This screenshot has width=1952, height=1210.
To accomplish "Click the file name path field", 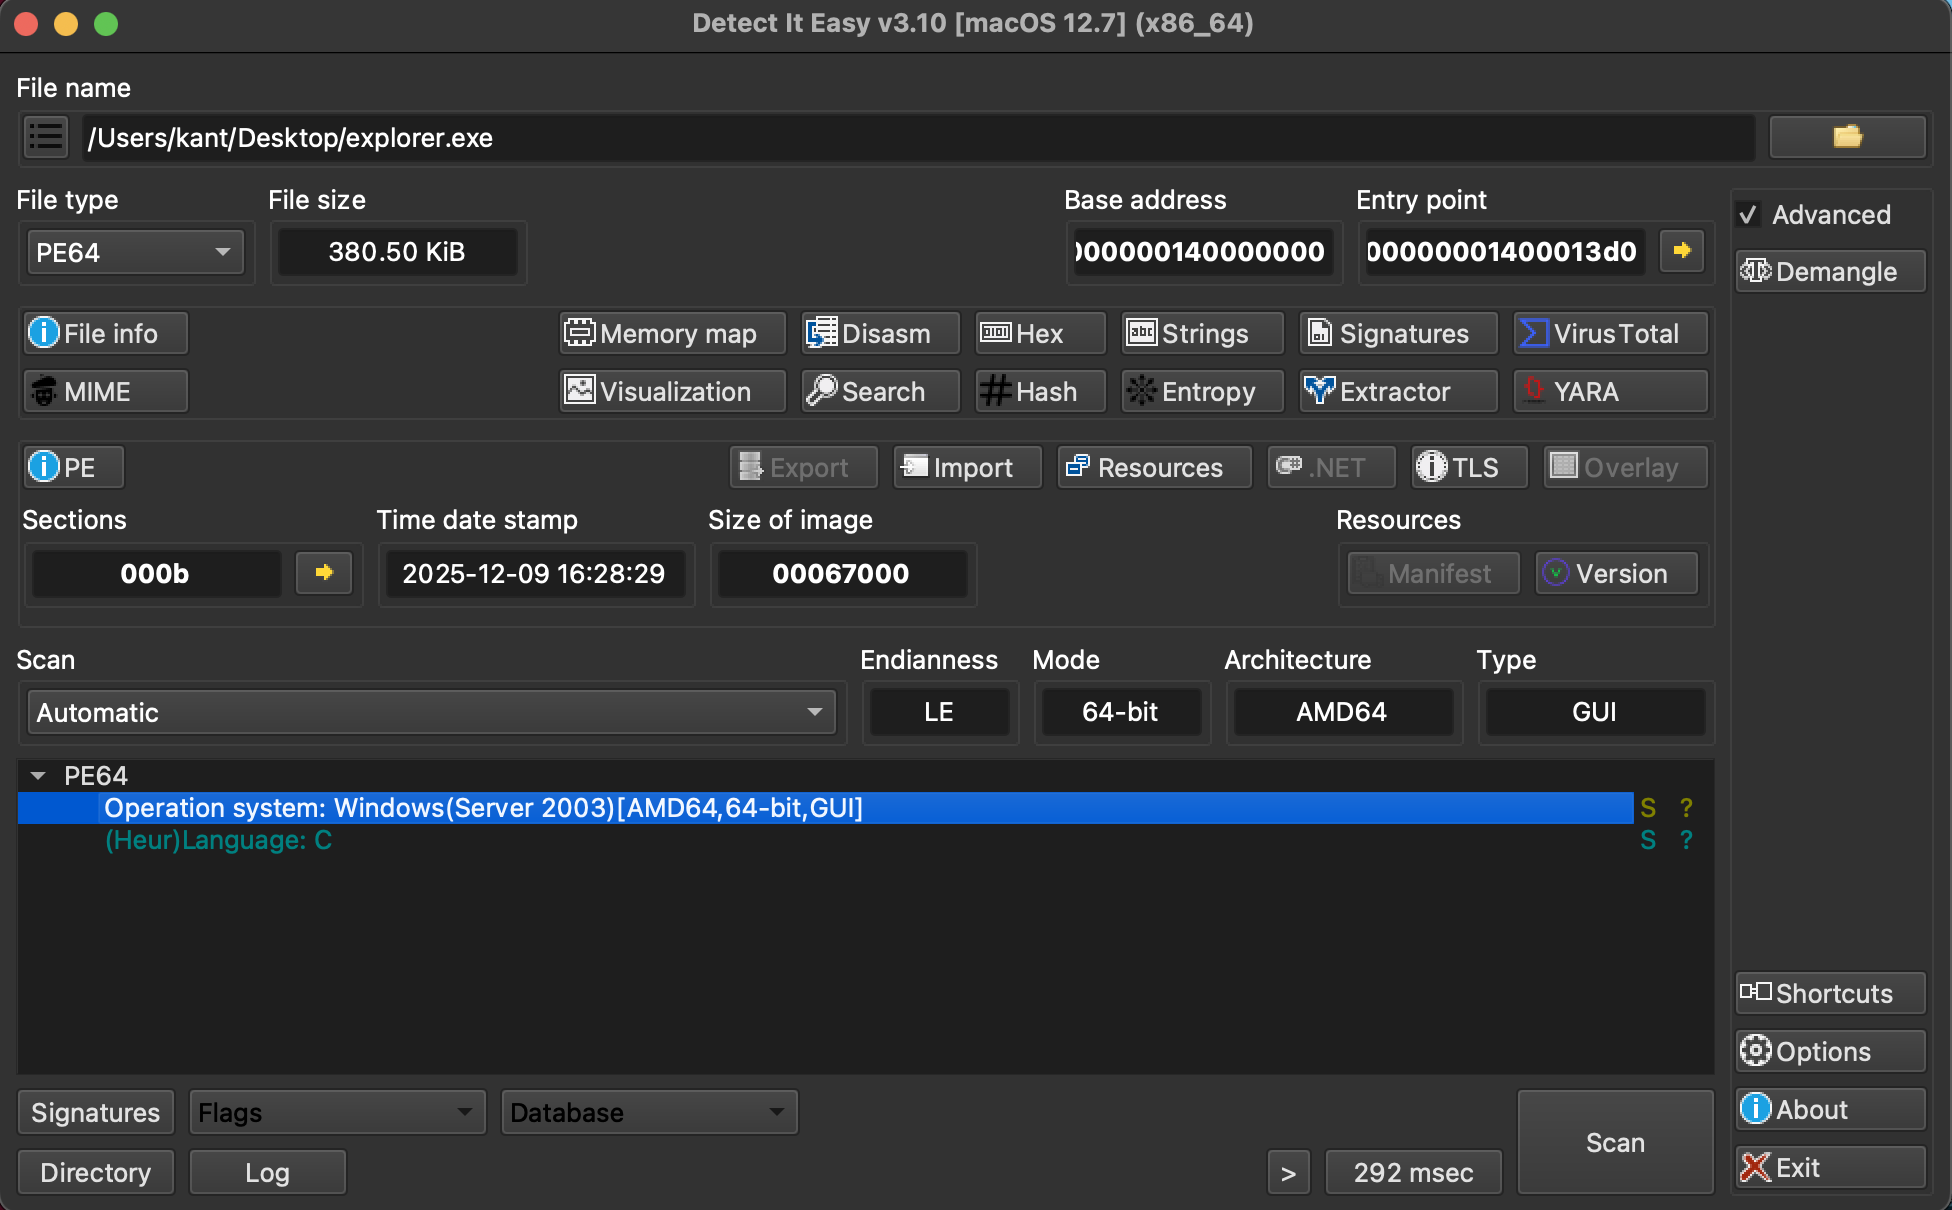I will click(918, 137).
